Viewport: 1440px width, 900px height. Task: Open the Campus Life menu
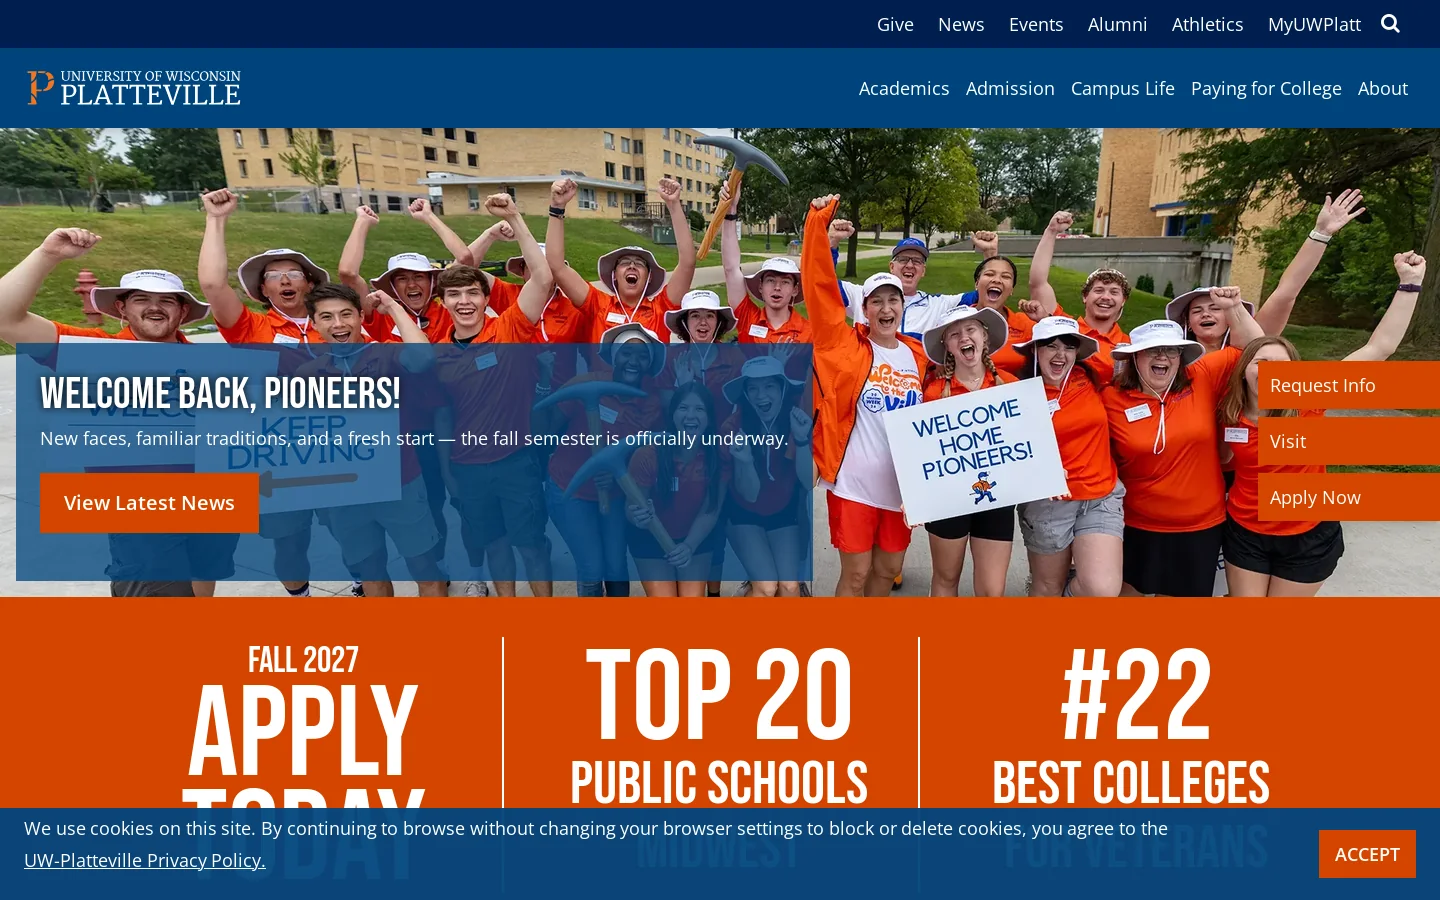[1122, 88]
